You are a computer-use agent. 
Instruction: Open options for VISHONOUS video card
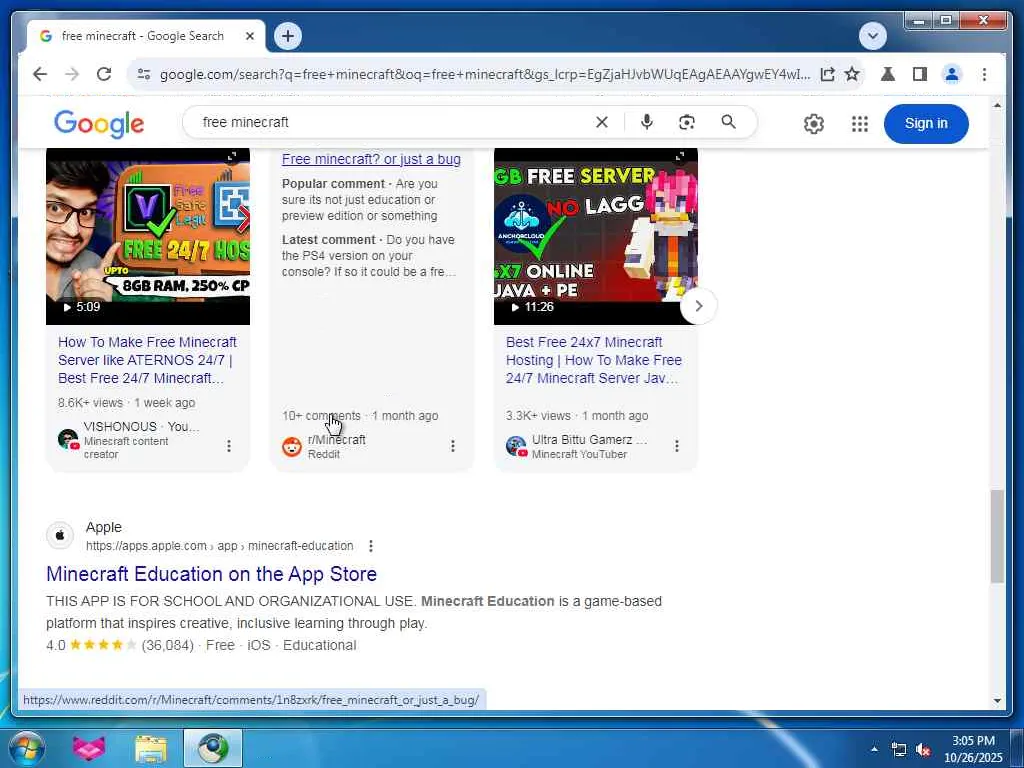coord(229,446)
